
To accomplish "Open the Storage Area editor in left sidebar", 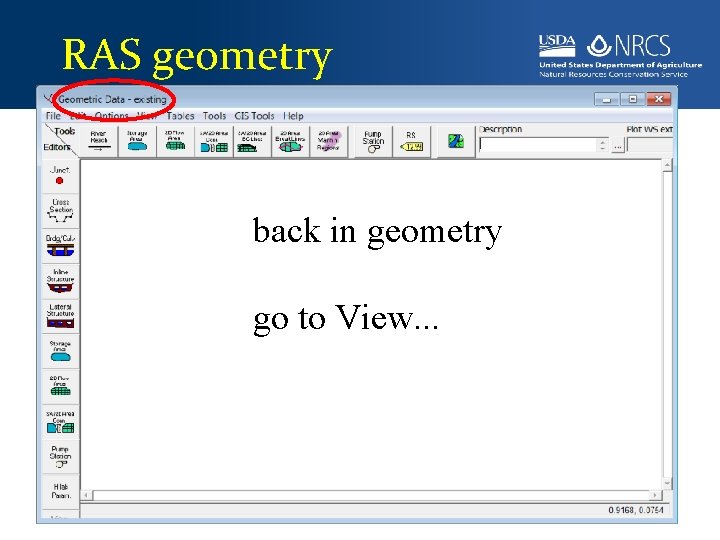I will pyautogui.click(x=60, y=351).
